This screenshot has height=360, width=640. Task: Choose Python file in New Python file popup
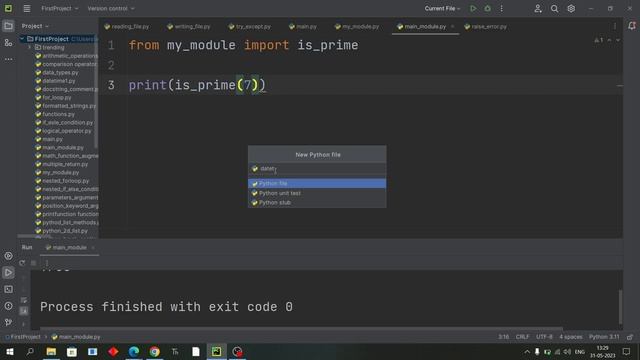pos(317,183)
